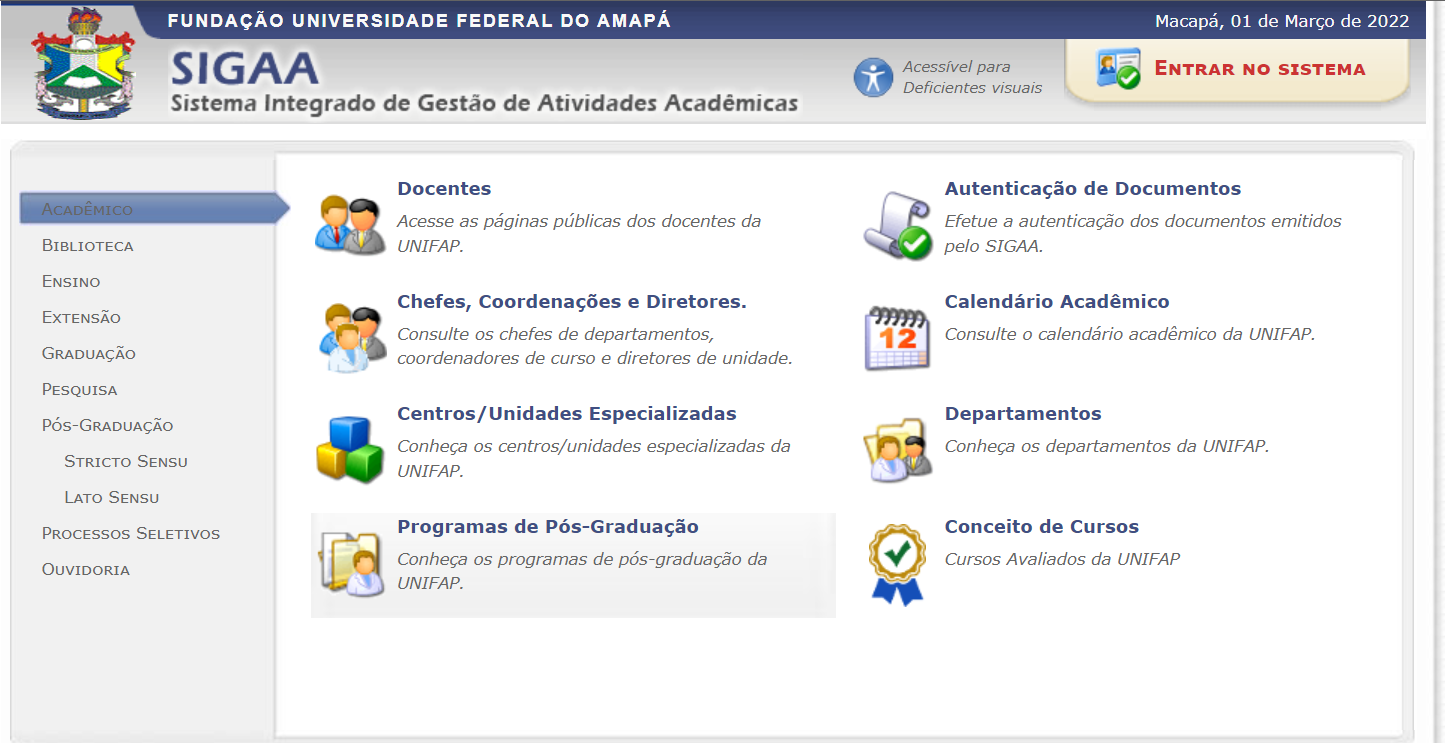Click 'Efetue a autenticação dos documentos' description

1143,233
